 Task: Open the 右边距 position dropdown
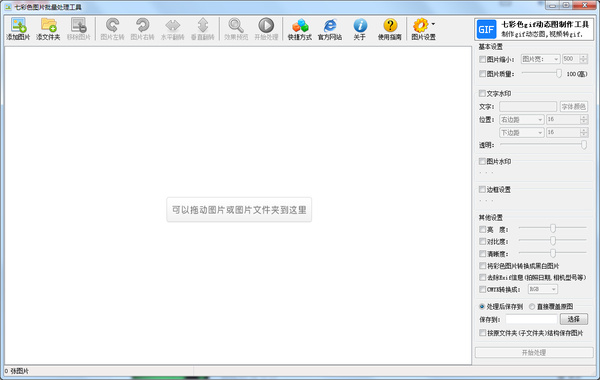[522, 119]
